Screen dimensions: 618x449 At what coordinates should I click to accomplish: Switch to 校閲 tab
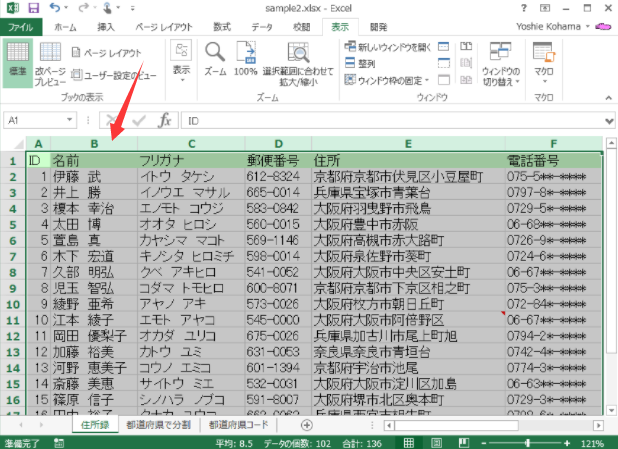[x=302, y=27]
